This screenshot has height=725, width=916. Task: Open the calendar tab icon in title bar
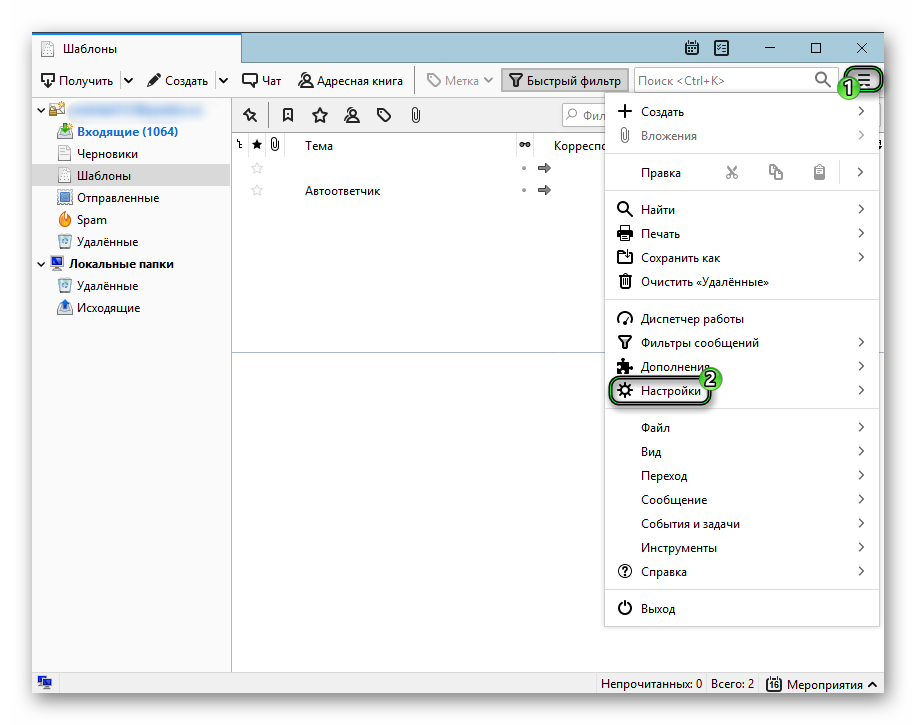point(692,48)
